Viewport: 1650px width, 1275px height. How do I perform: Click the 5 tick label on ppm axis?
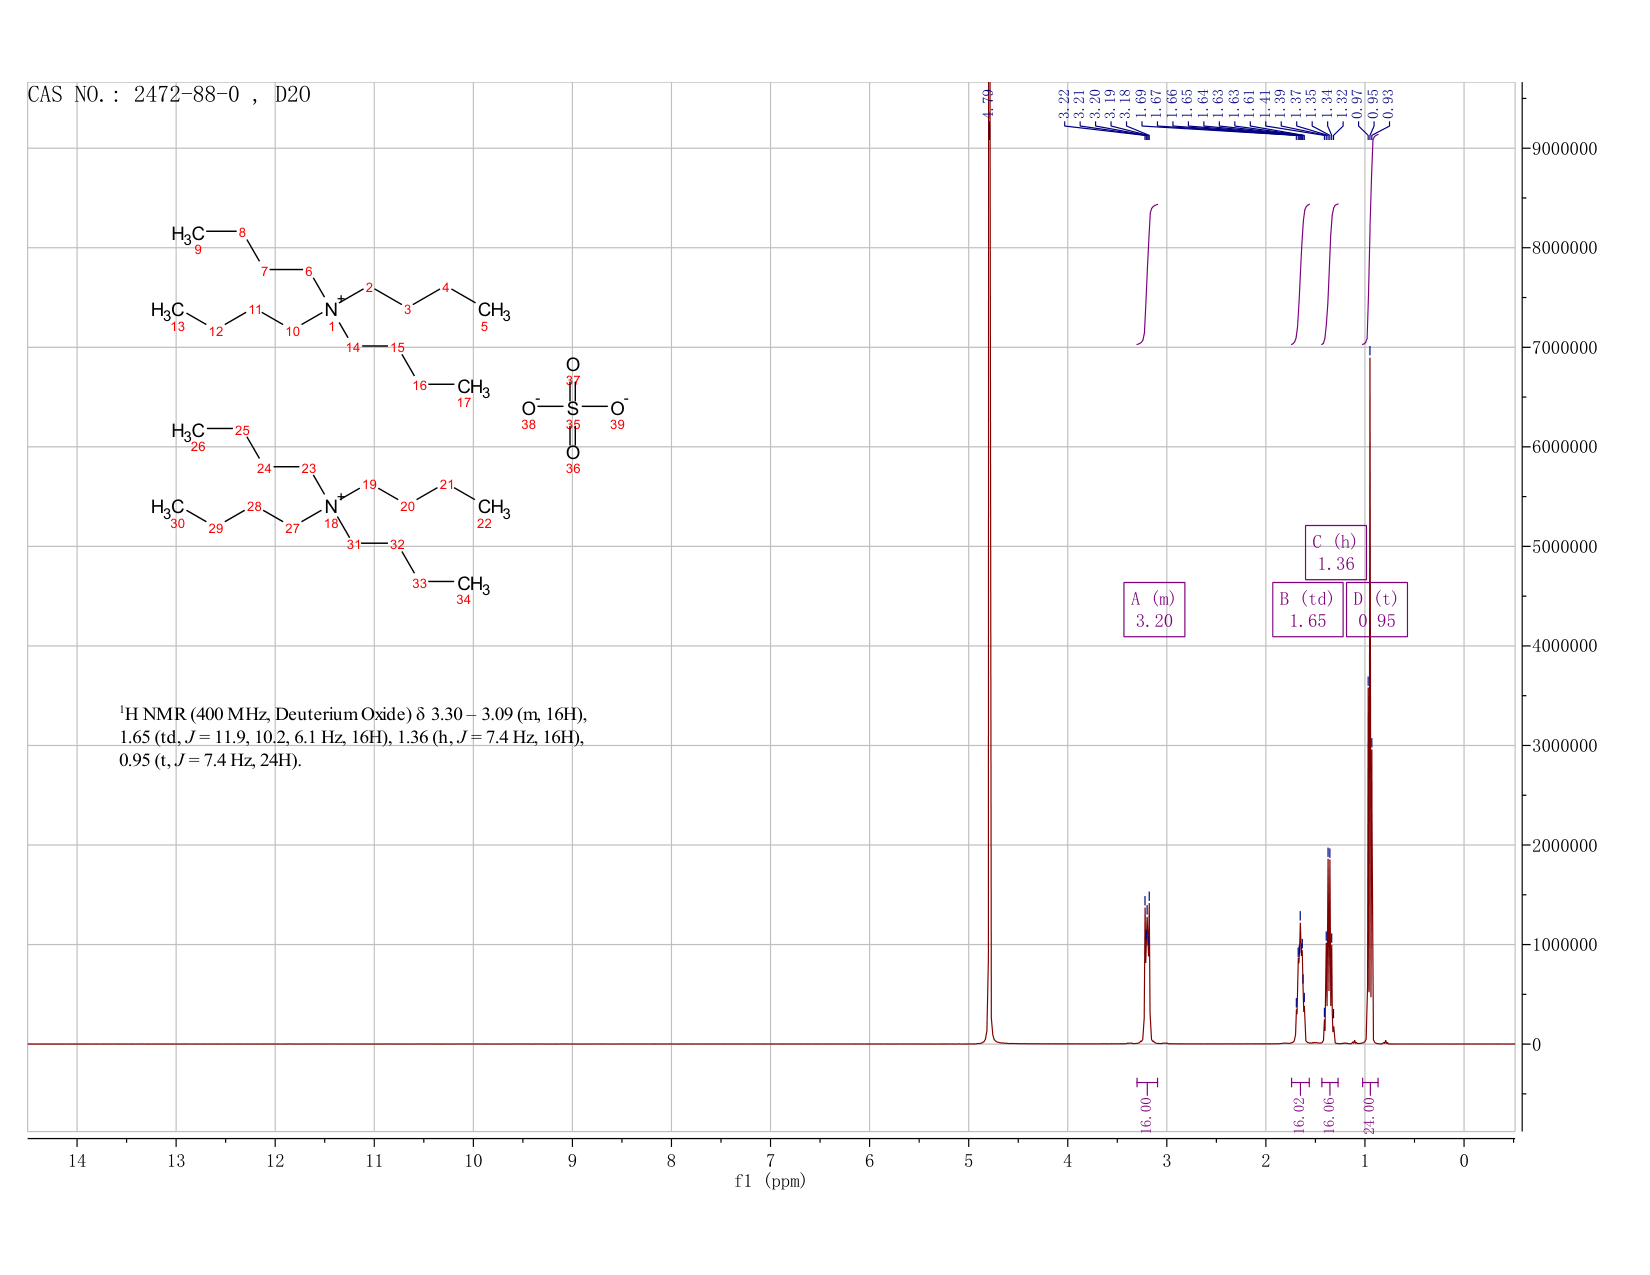968,1161
